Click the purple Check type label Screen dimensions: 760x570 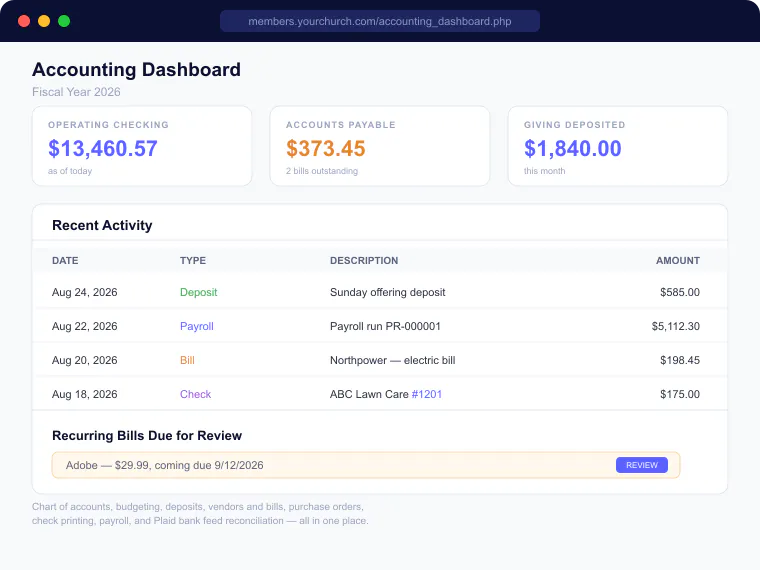195,394
